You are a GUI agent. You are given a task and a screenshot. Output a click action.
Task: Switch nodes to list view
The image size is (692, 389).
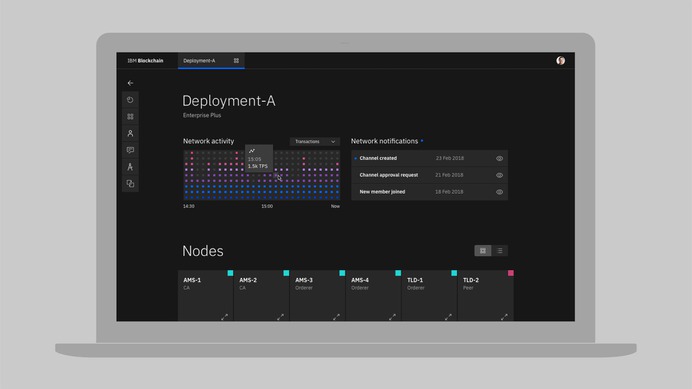pos(500,251)
